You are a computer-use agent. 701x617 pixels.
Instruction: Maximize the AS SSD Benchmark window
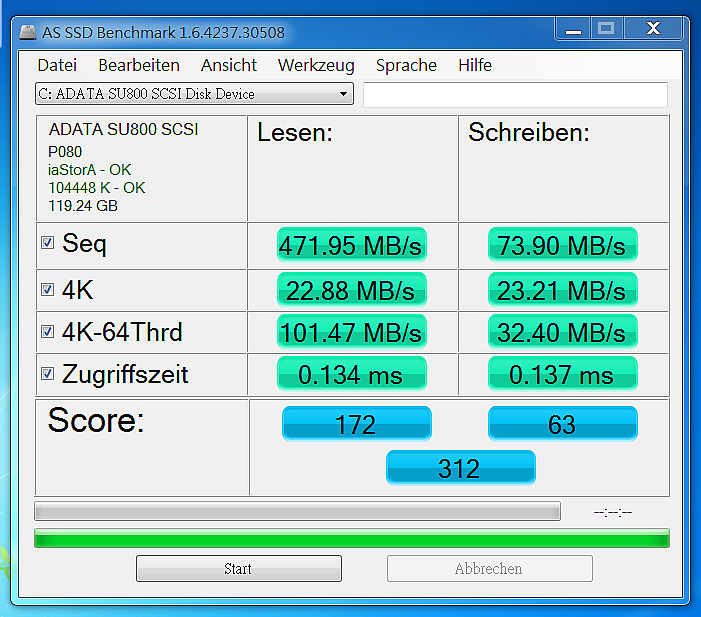click(x=607, y=29)
